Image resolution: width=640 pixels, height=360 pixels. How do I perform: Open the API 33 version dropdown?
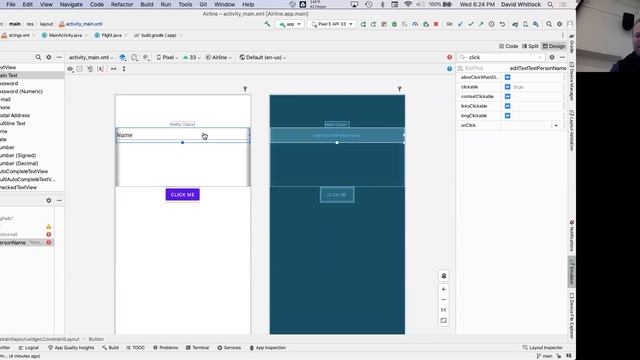pos(191,58)
